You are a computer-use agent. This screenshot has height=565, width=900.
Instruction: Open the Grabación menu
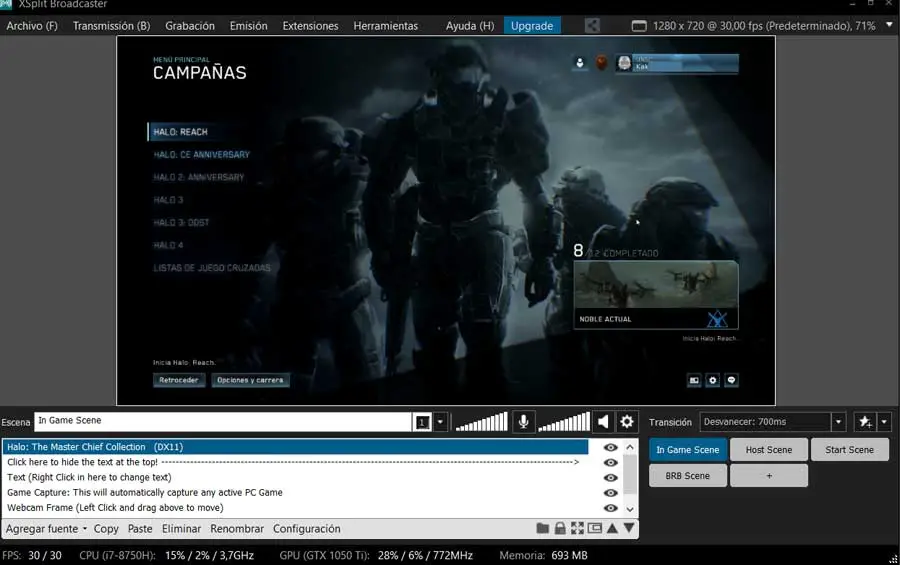pyautogui.click(x=189, y=26)
